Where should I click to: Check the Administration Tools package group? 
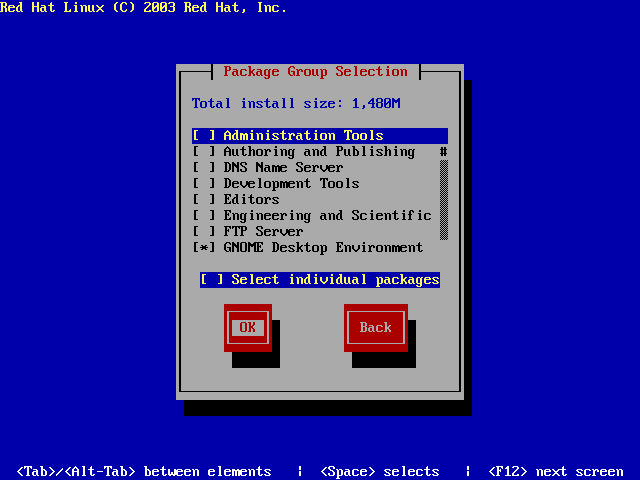pyautogui.click(x=320, y=136)
